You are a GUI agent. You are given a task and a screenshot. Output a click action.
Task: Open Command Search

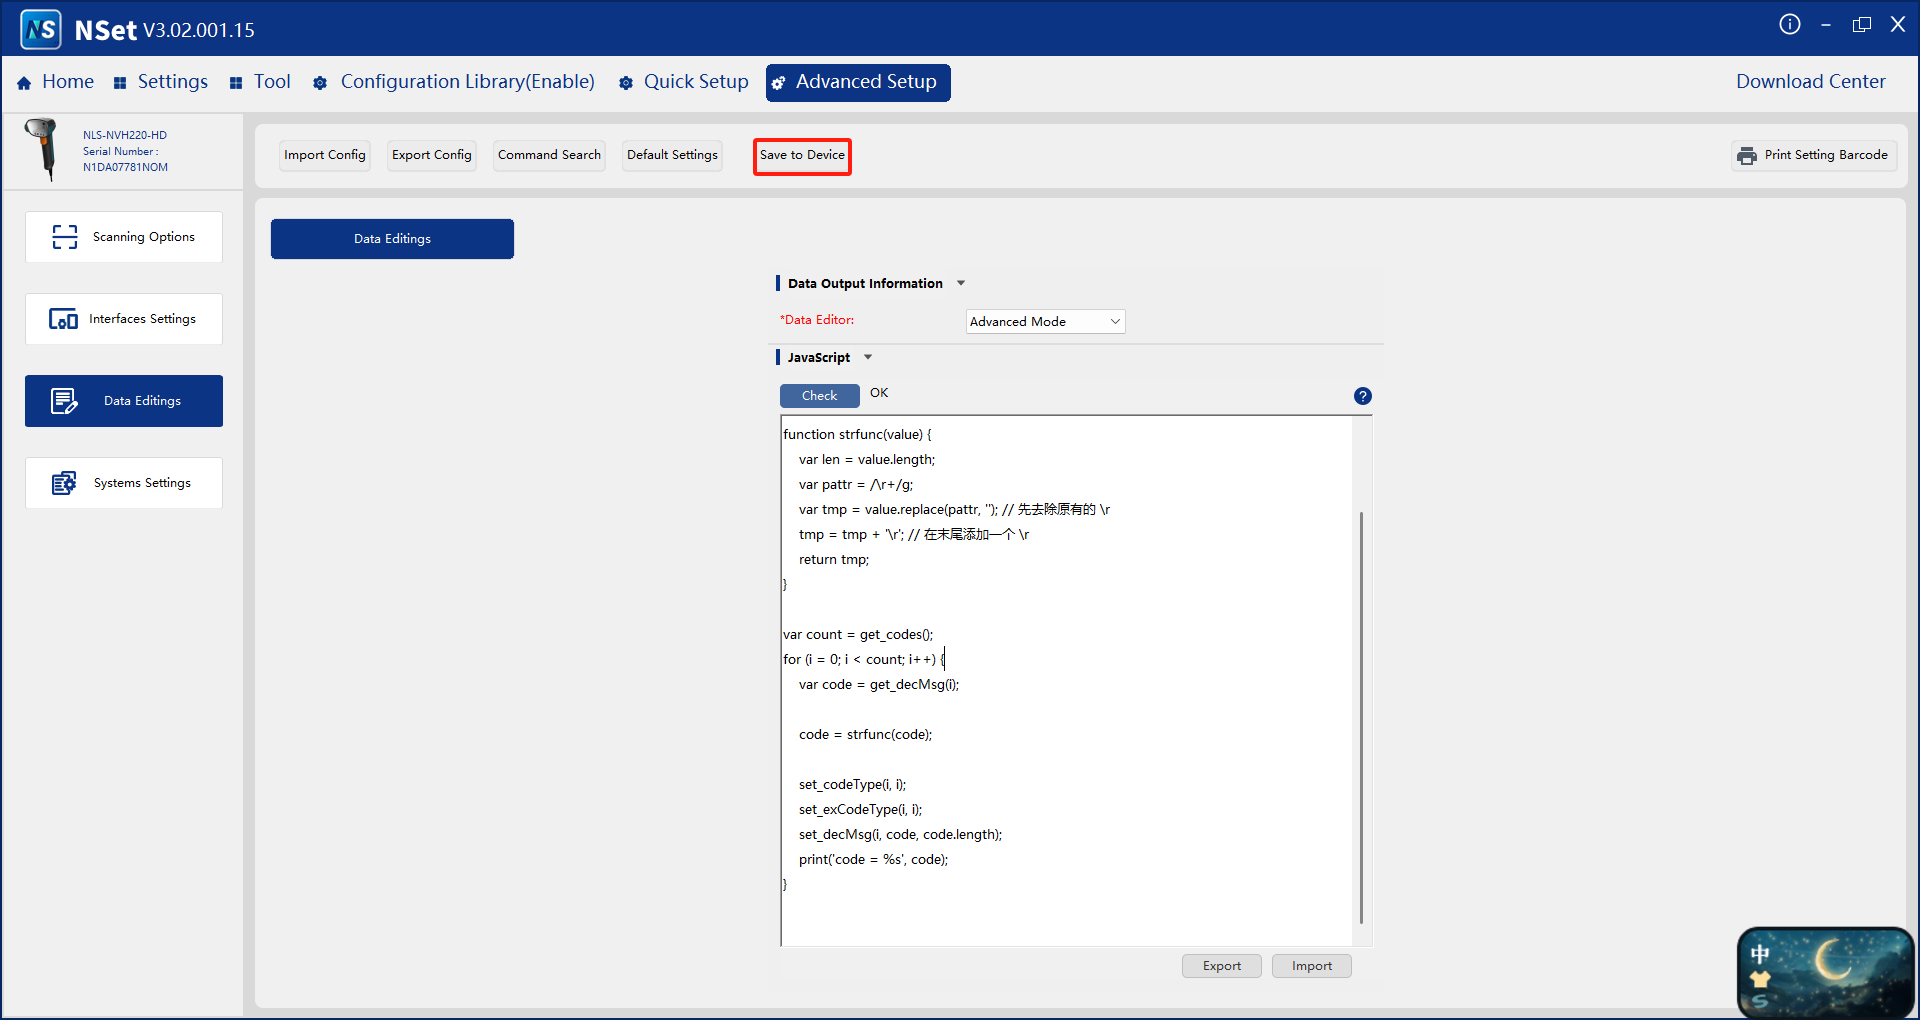(x=549, y=155)
